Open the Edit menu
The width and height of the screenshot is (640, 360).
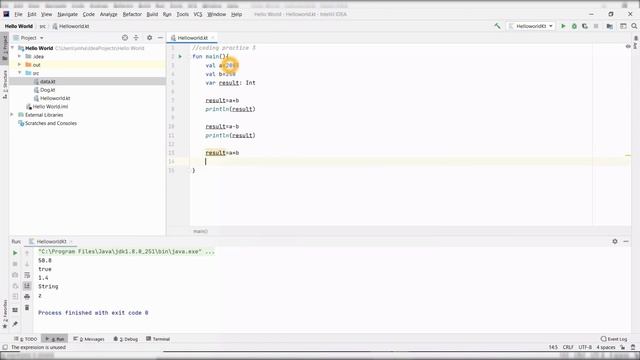pos(32,14)
